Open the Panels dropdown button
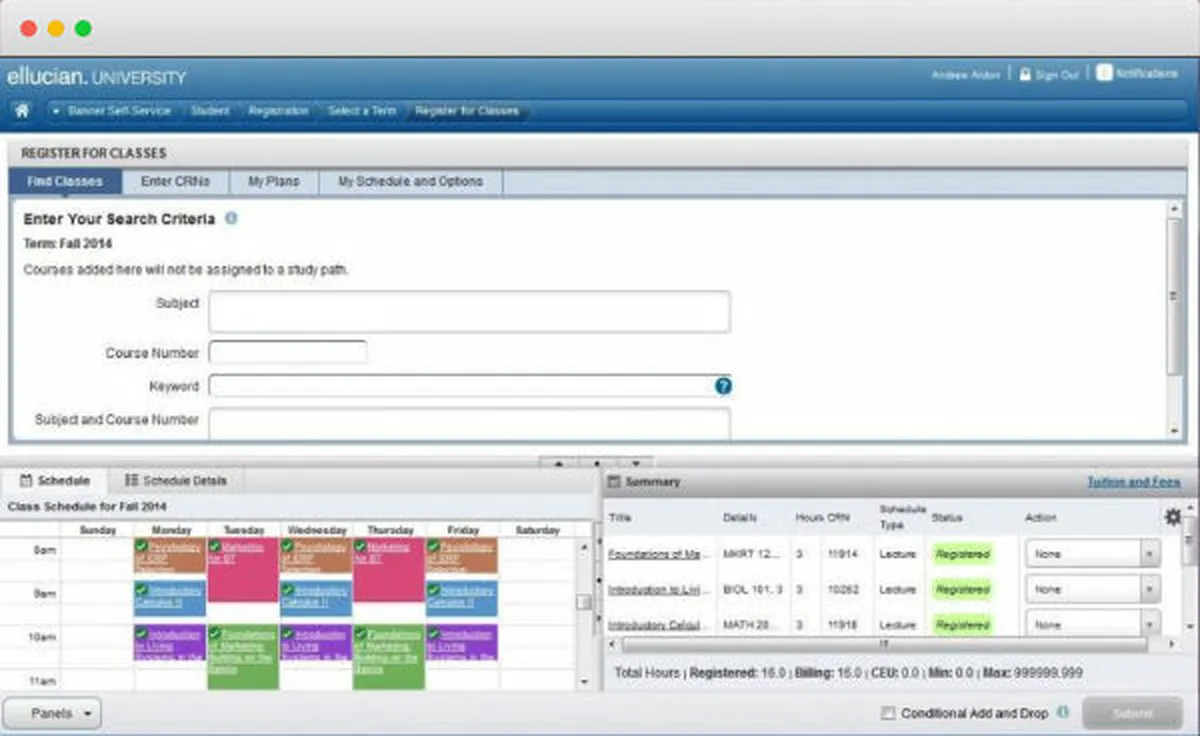The image size is (1200, 736). (52, 713)
